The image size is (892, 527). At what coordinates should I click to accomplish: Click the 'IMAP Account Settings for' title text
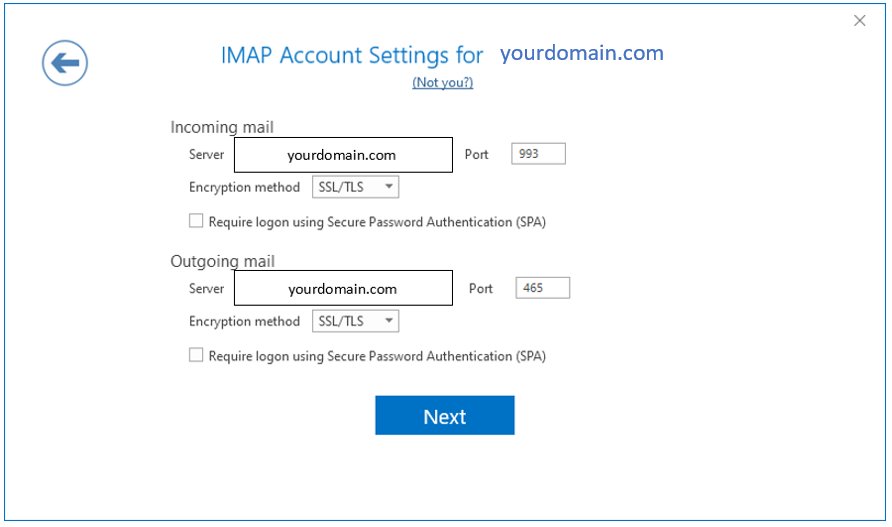[x=352, y=55]
